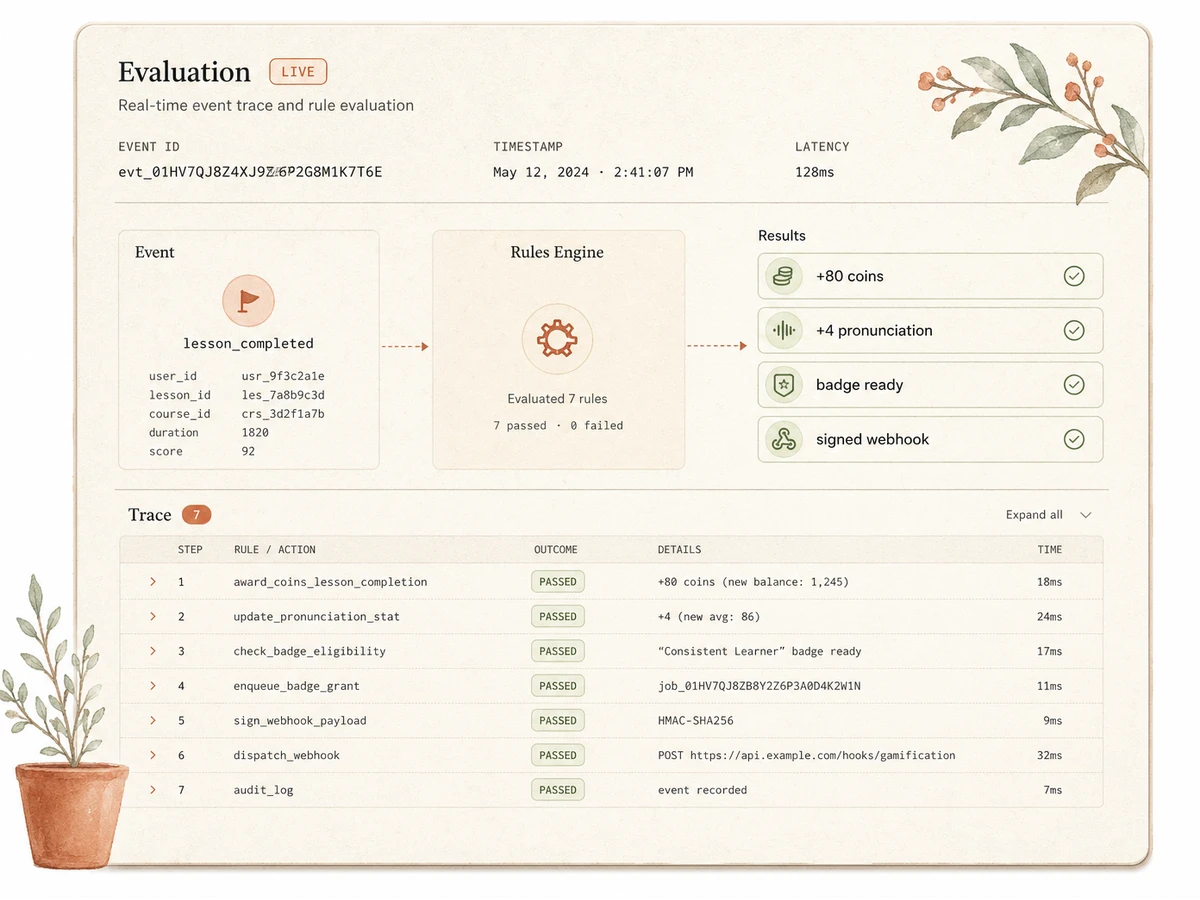Click the job_01HV7QJ8ZB8Y2Z6P3A0D4K2W1N detail

[759, 686]
